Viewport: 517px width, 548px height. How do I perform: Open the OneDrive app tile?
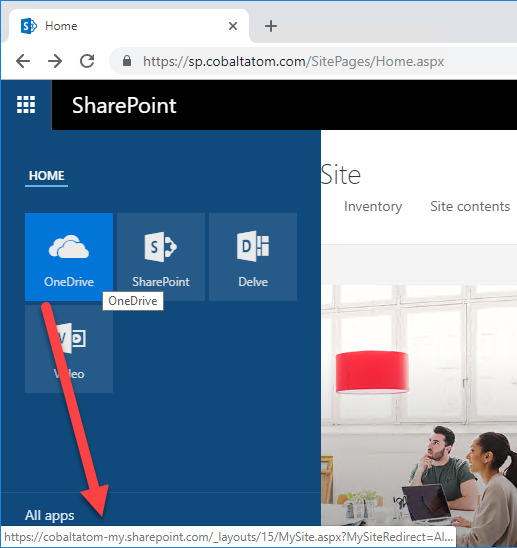[x=69, y=257]
